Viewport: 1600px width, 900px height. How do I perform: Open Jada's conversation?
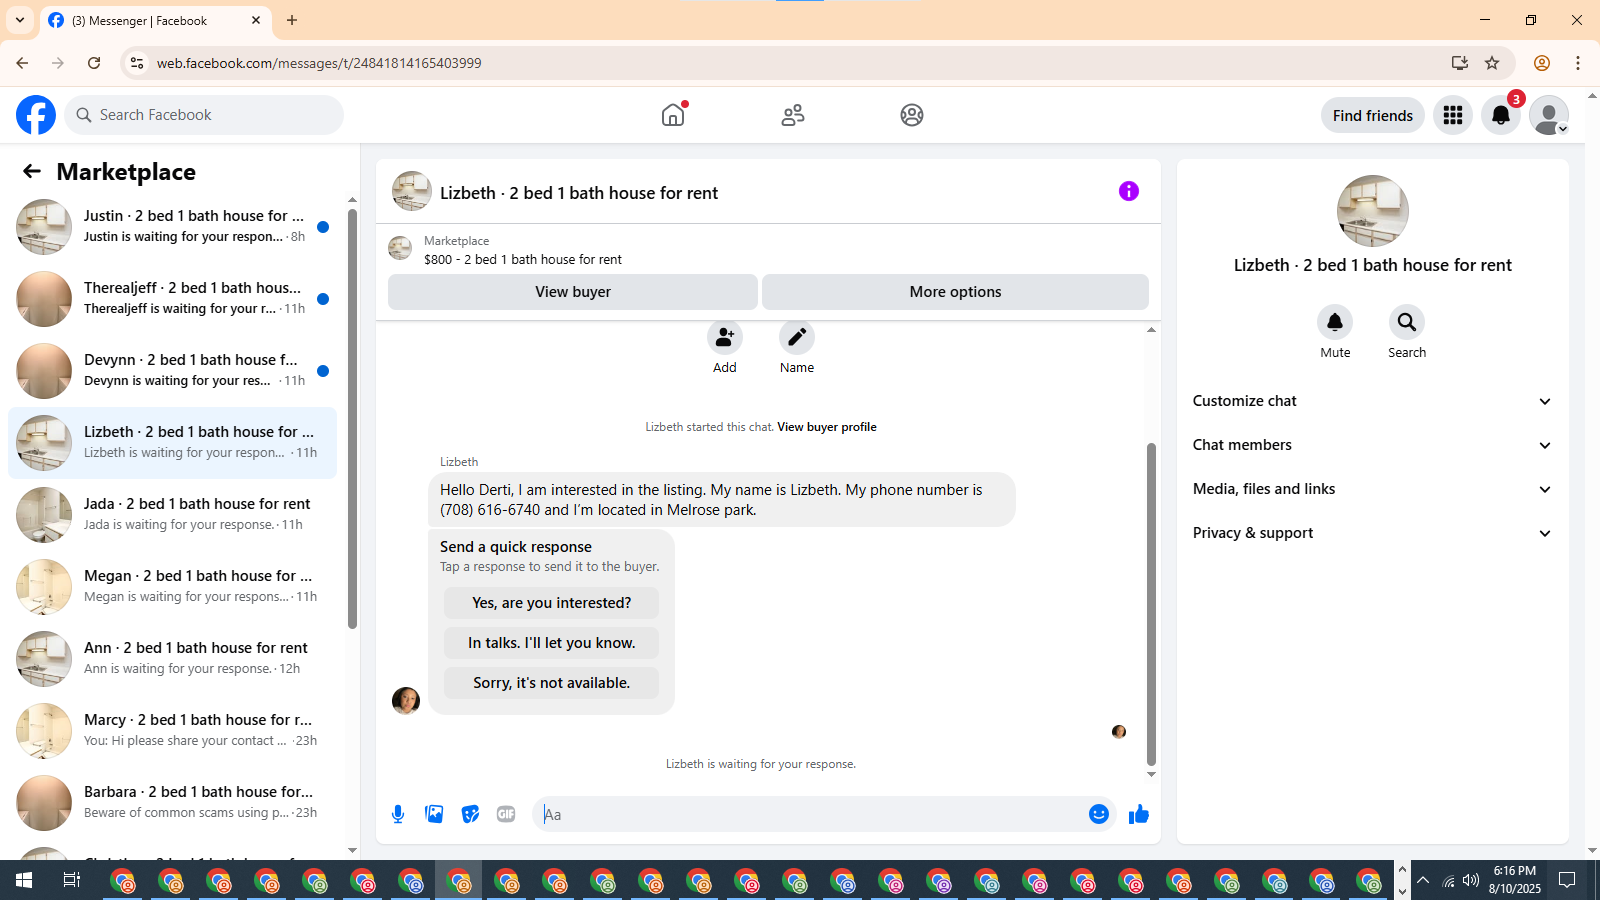point(173,515)
